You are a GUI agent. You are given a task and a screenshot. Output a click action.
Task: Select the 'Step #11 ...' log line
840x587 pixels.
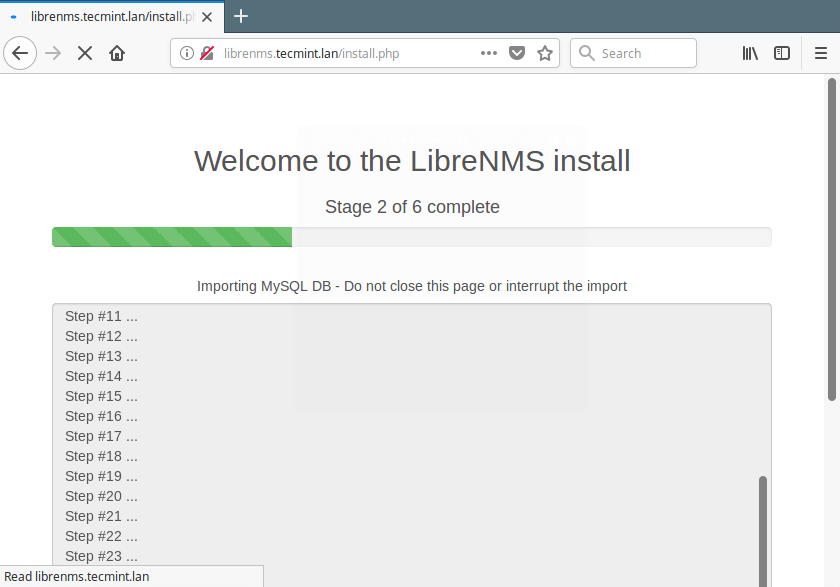click(101, 316)
